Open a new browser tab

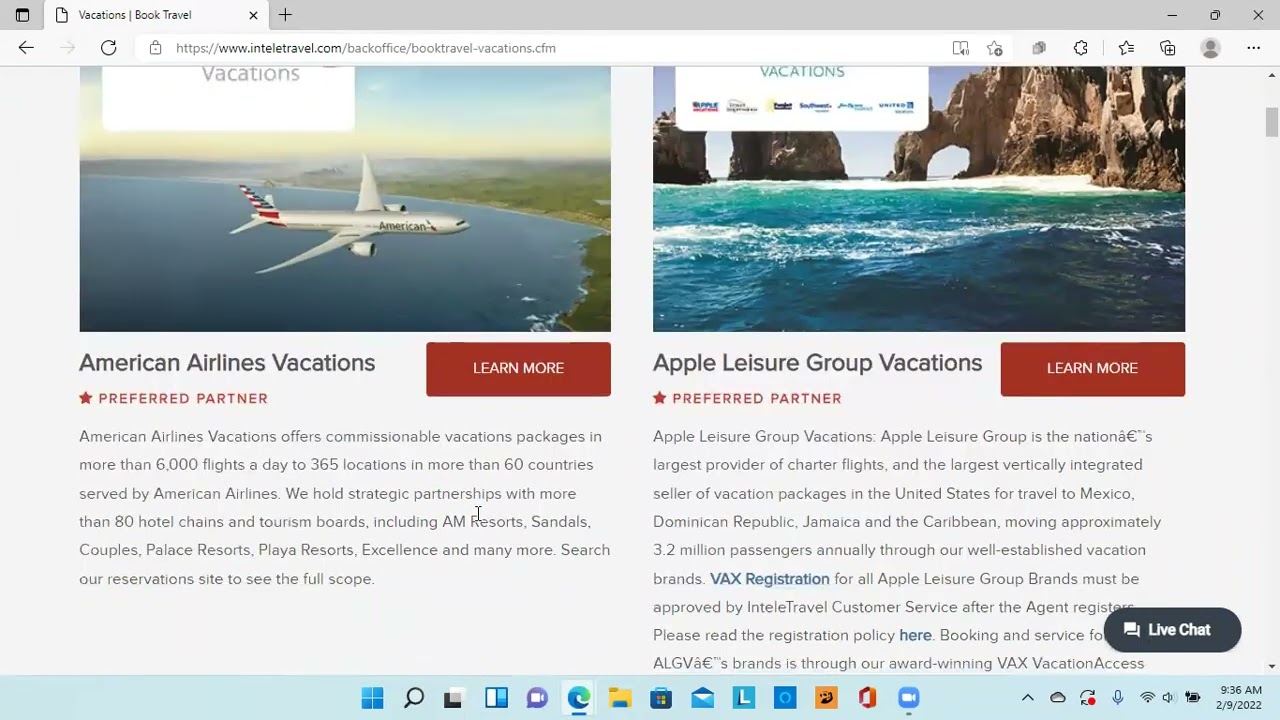click(x=285, y=15)
